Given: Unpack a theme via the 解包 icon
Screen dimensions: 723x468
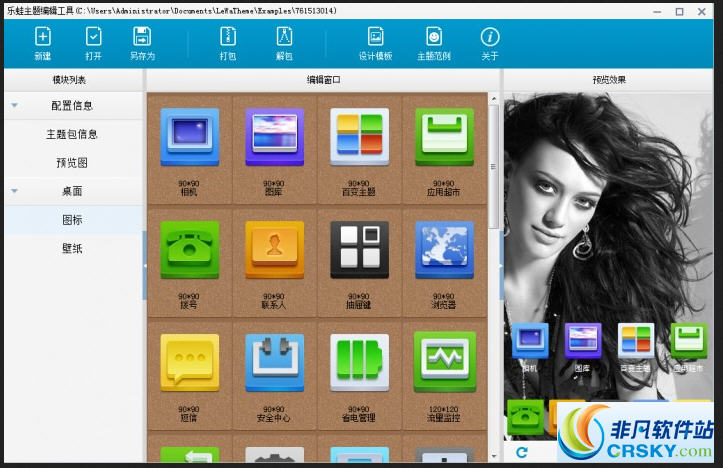Looking at the screenshot, I should tap(284, 43).
